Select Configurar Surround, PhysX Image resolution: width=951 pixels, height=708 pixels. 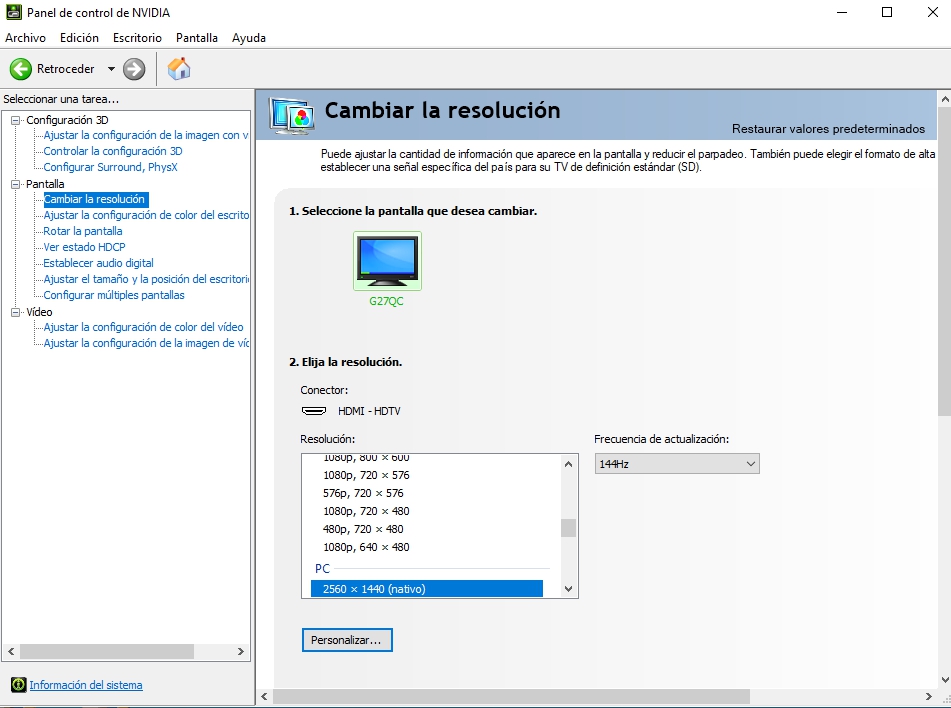(x=110, y=167)
